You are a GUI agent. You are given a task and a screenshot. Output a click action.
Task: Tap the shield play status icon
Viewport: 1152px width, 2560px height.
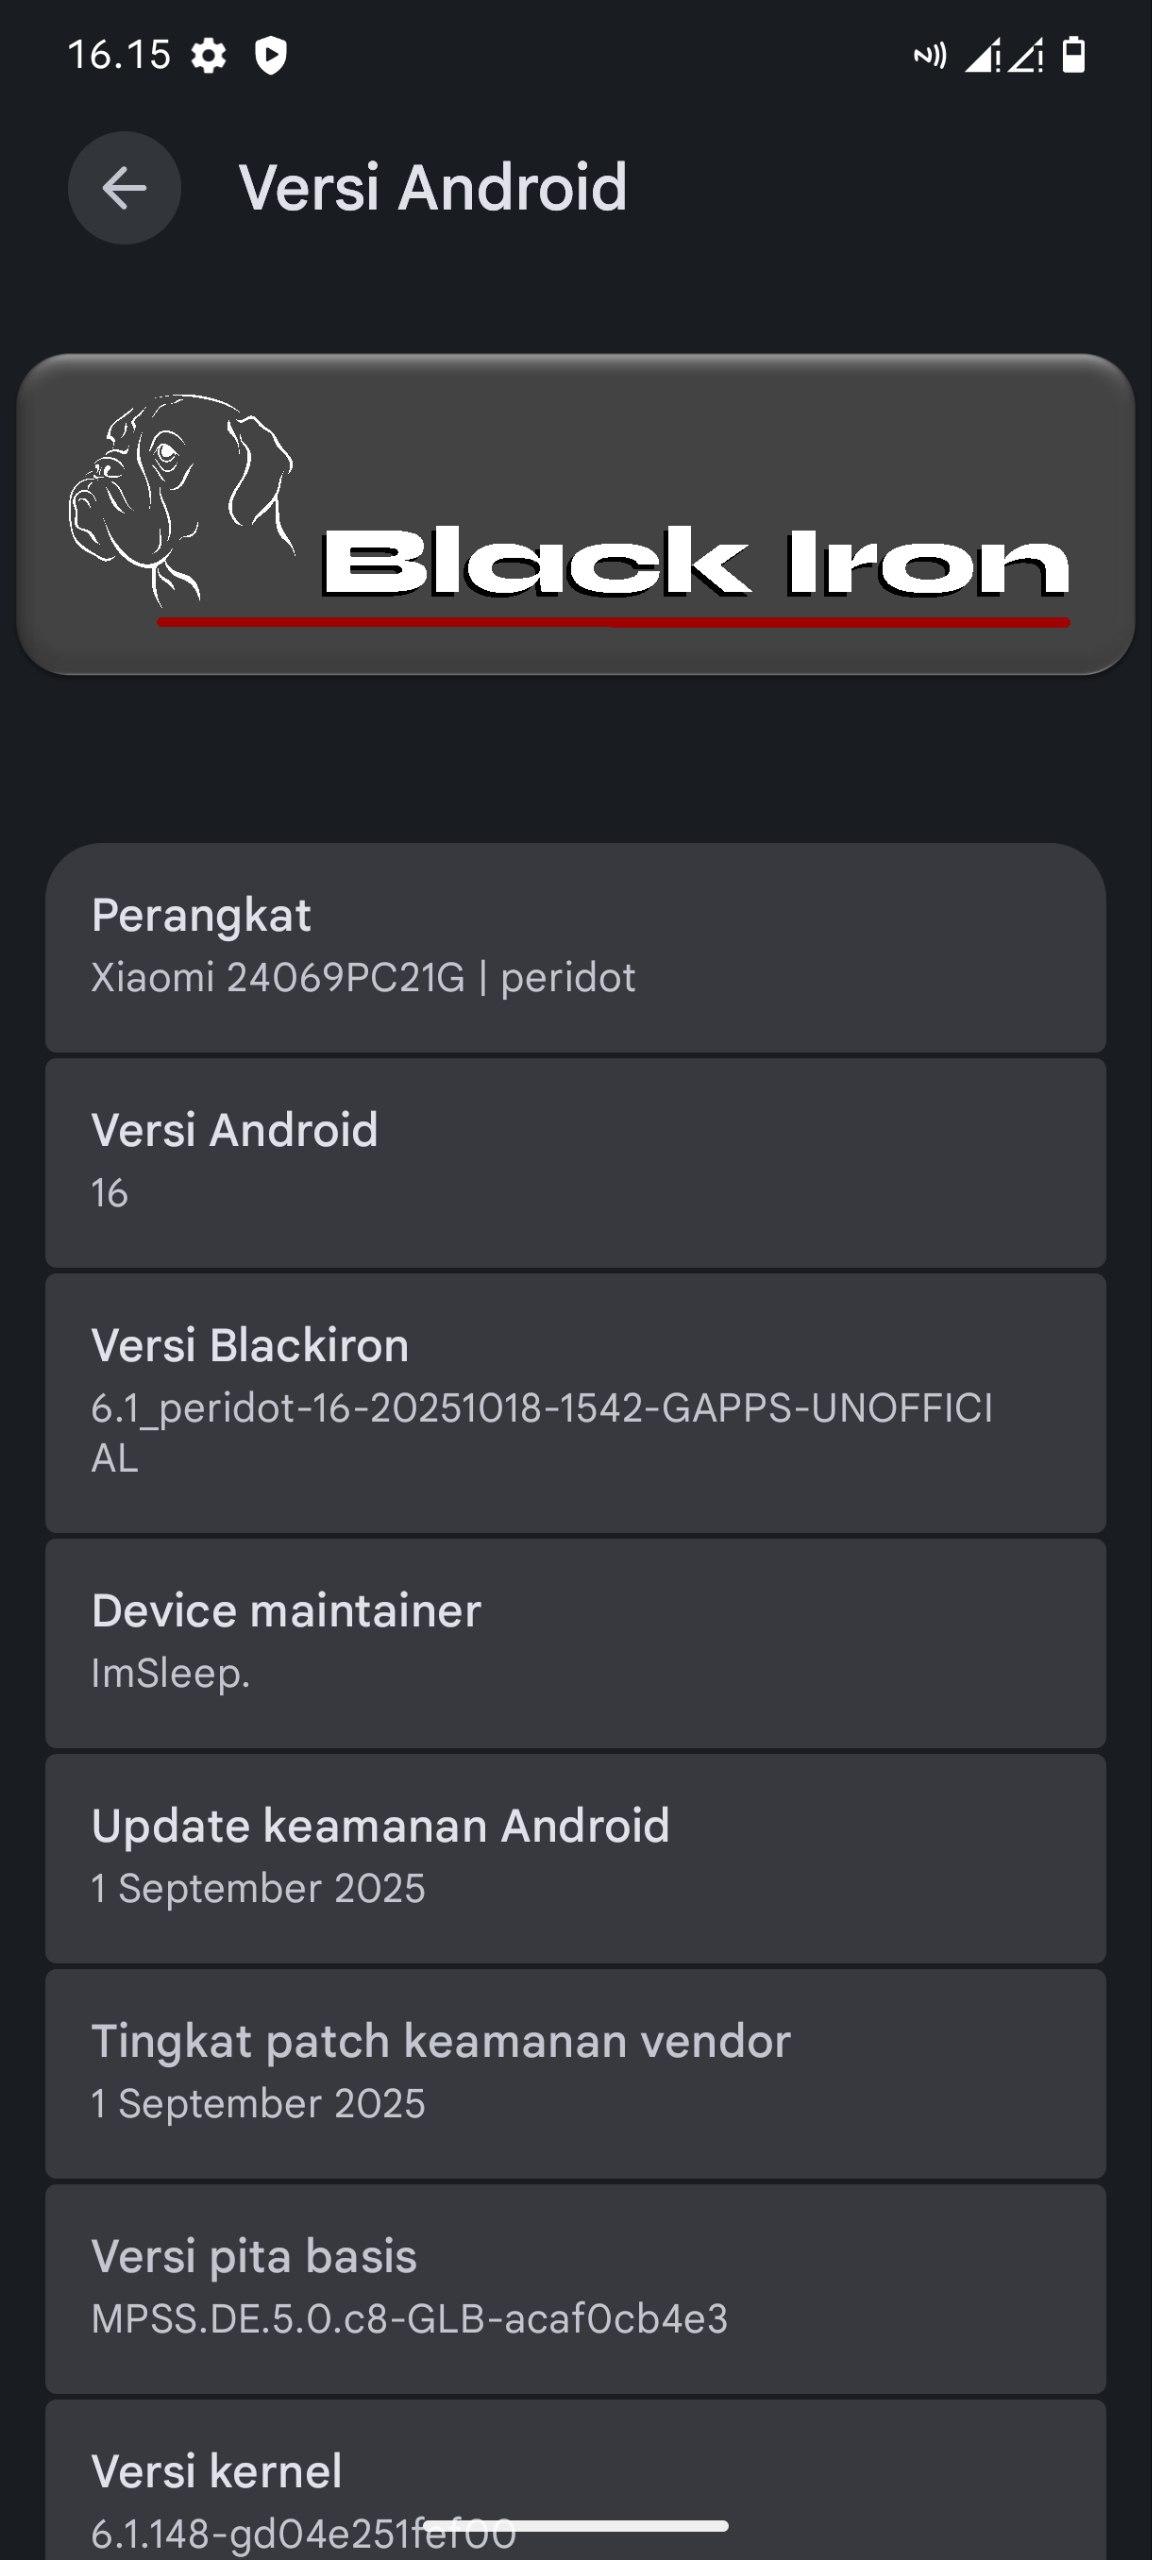tap(271, 56)
